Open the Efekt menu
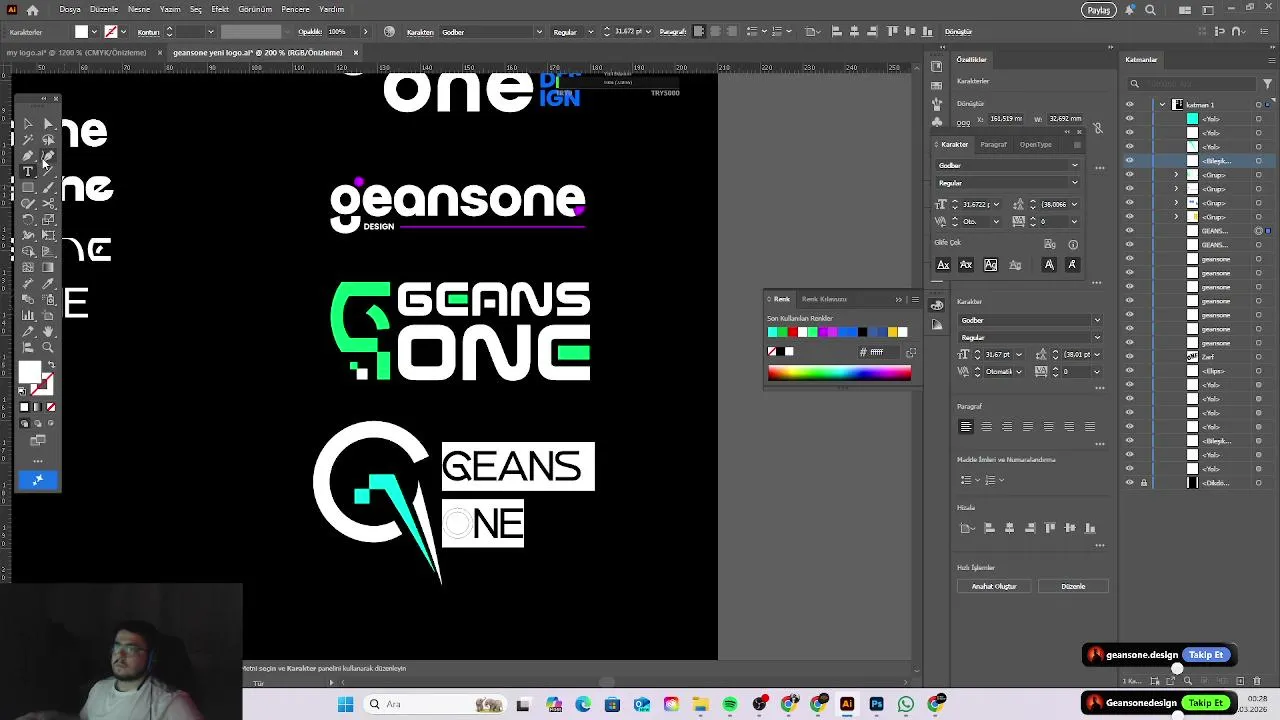The width and height of the screenshot is (1280, 720). click(220, 9)
